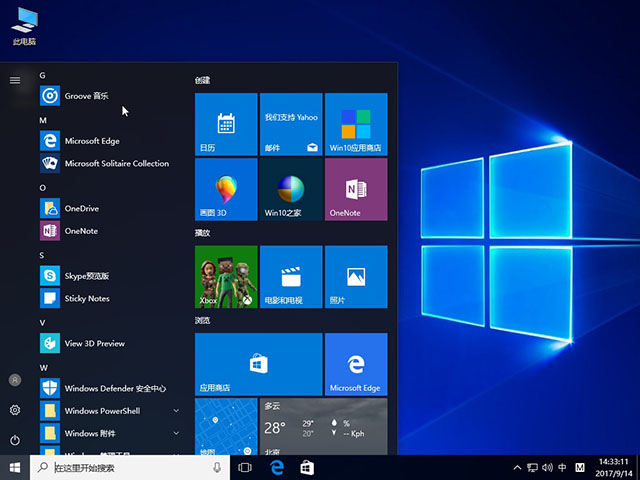Show hidden system tray icons
The height and width of the screenshot is (480, 640).
click(x=517, y=467)
